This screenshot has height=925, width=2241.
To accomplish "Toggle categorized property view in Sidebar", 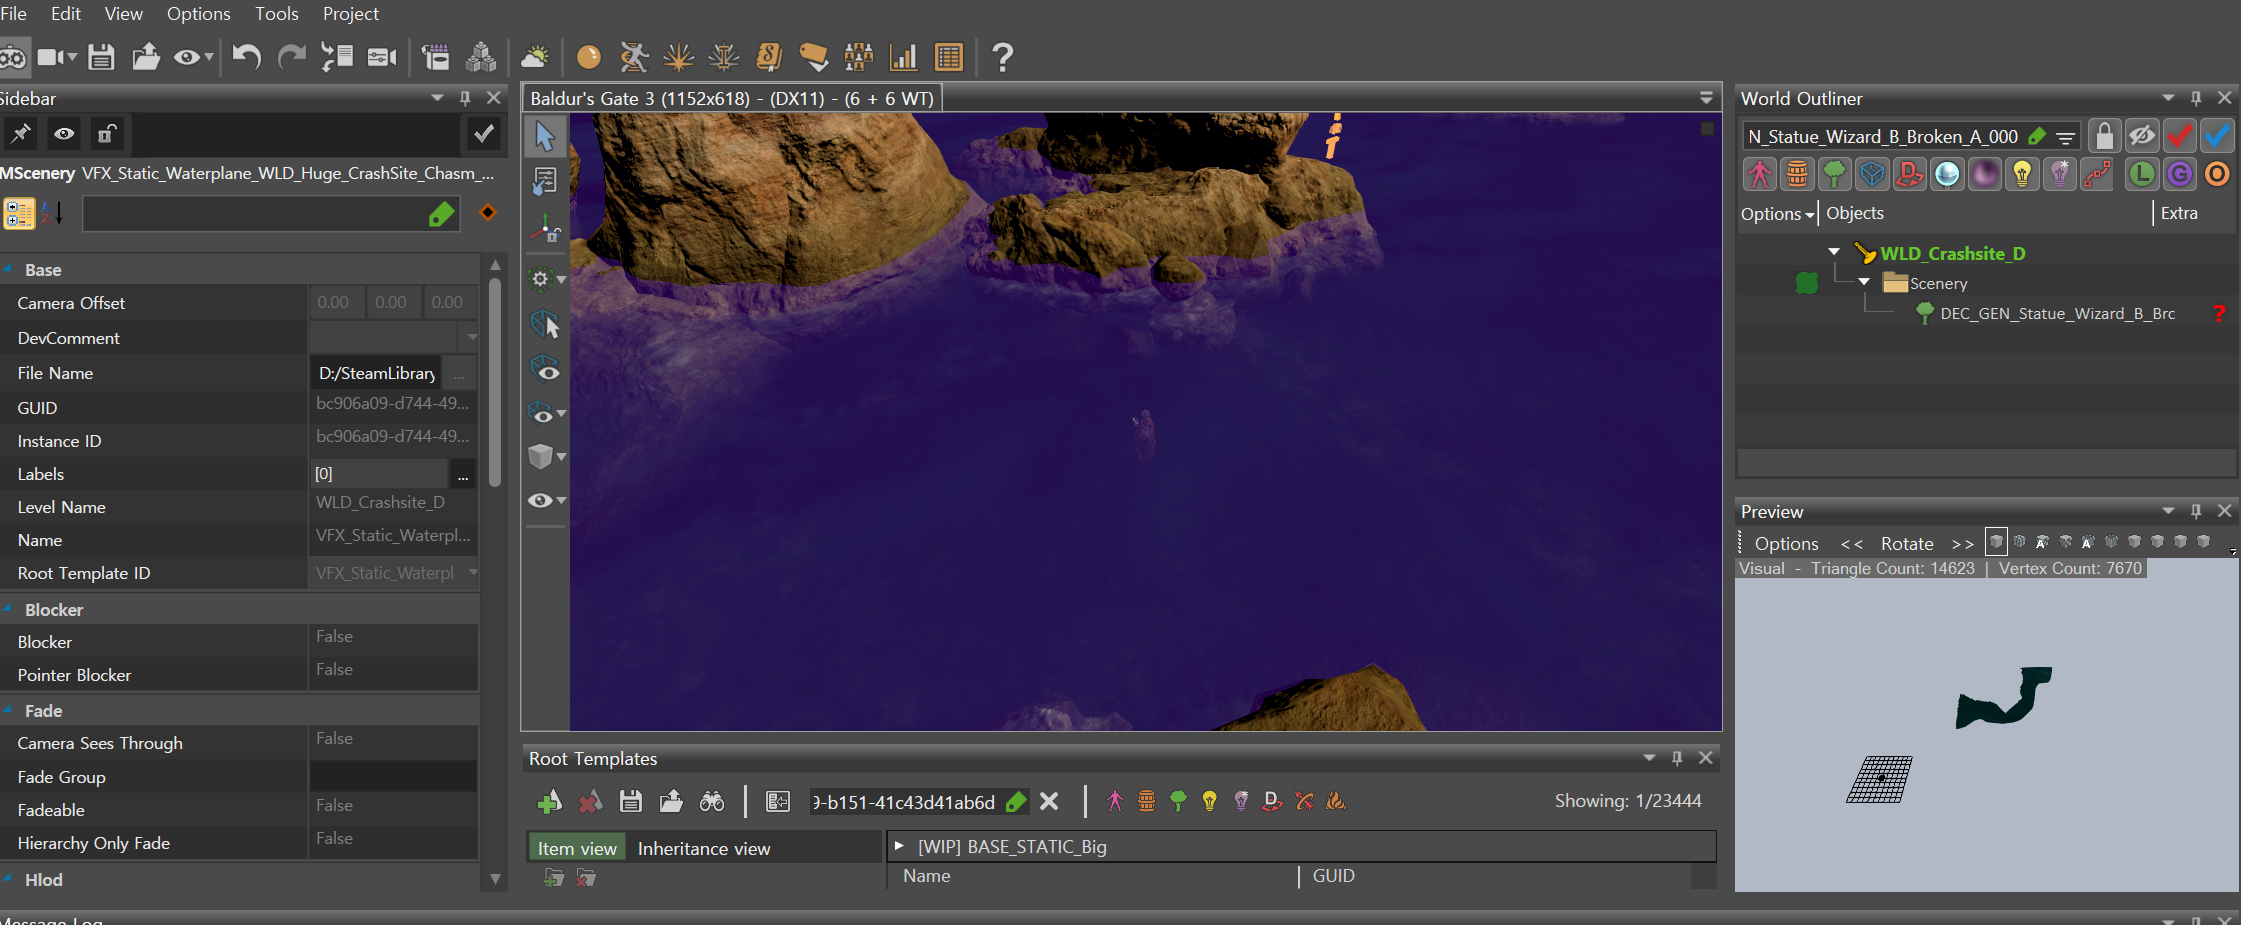I will pos(18,212).
